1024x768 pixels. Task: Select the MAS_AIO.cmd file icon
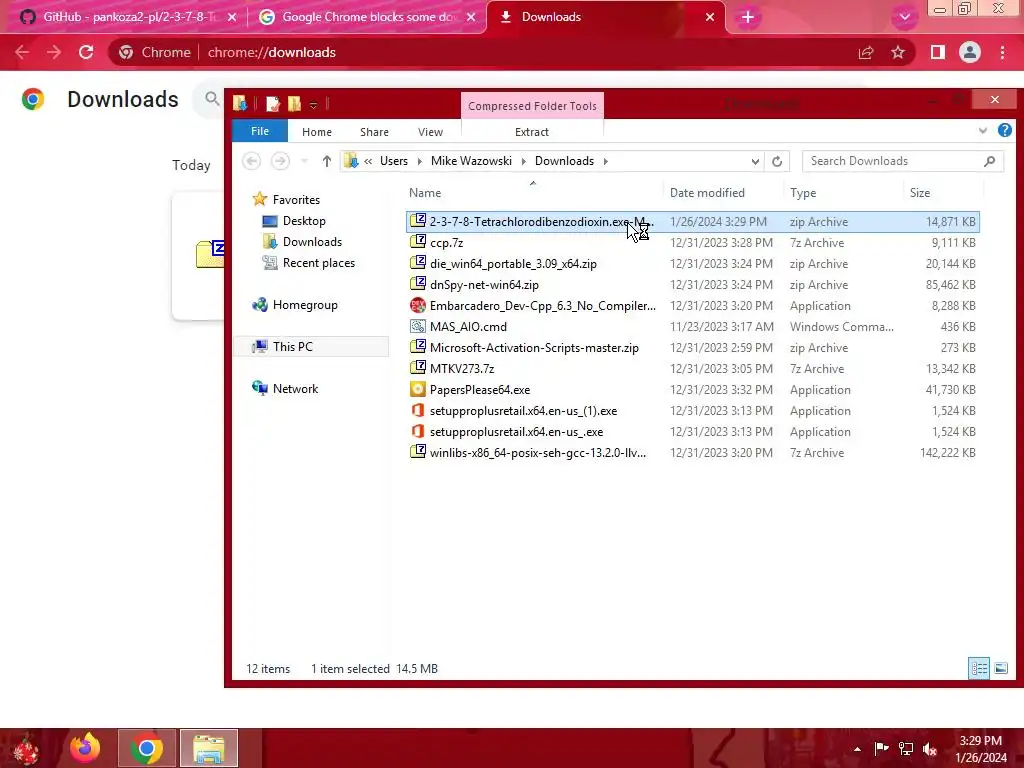[x=418, y=327]
